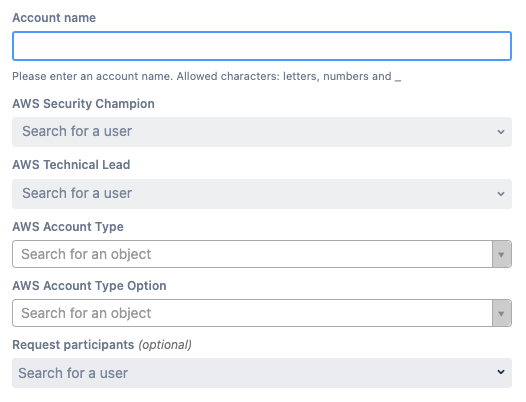The image size is (526, 402).
Task: Open the Request participants user dropdown
Action: (262, 373)
